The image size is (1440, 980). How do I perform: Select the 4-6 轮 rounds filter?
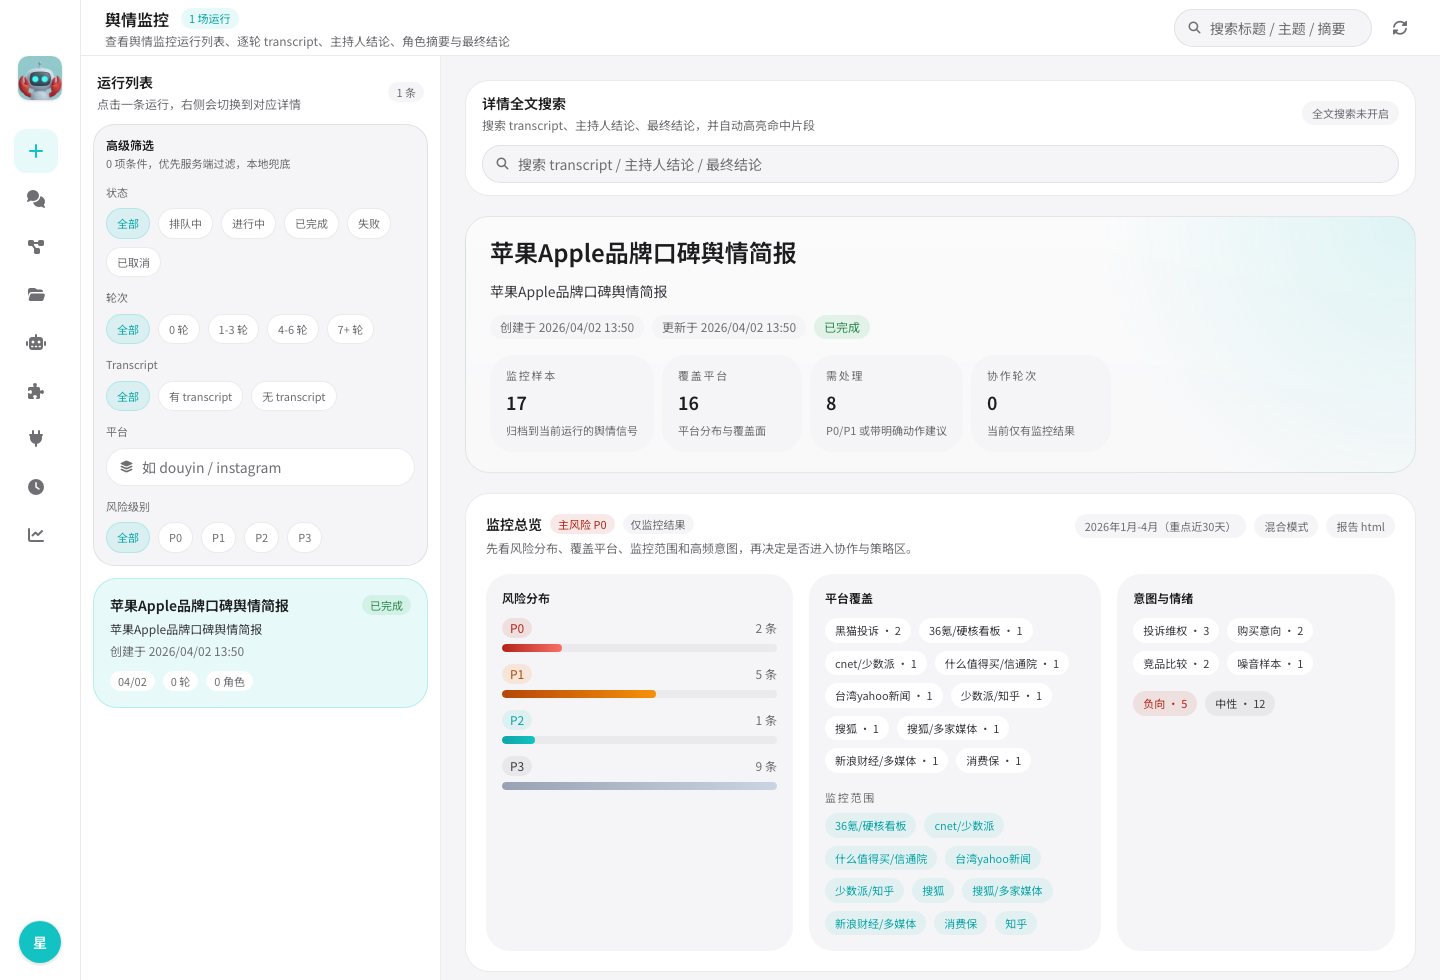292,330
